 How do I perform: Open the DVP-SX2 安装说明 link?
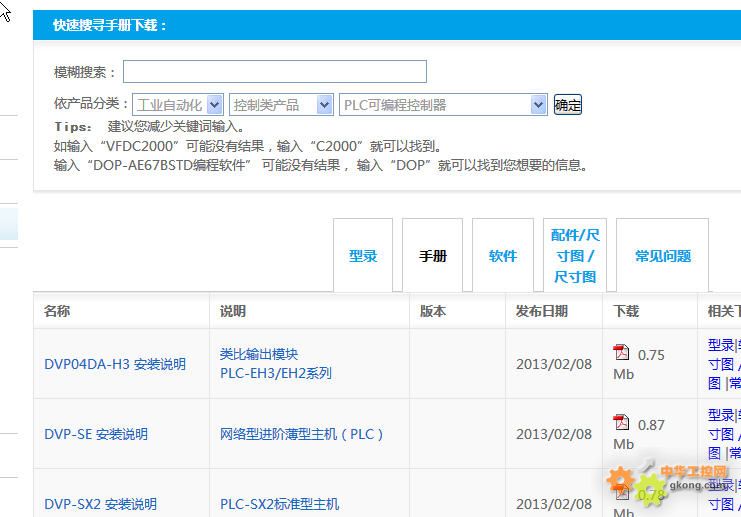pos(101,504)
